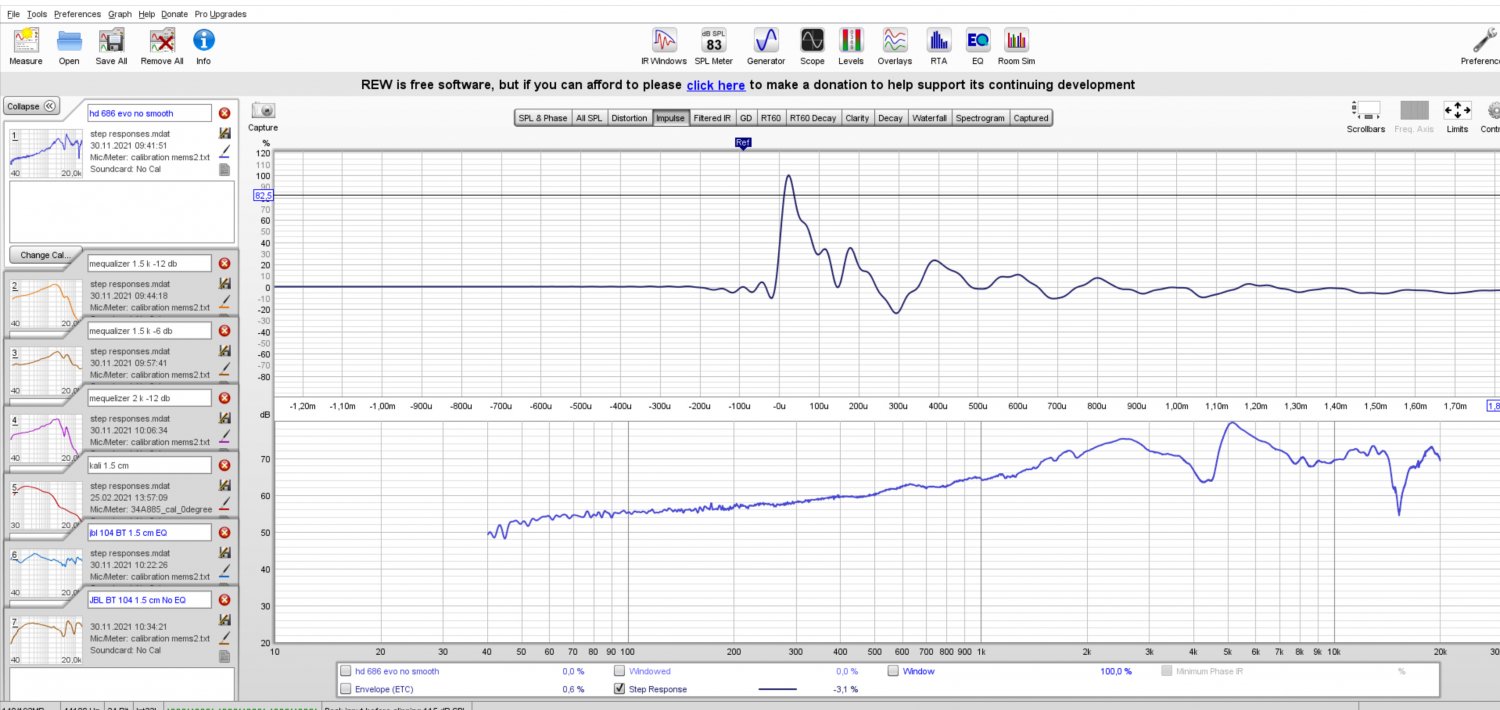
Task: Edit the mequalizer 1.5 k -6 db name field
Action: coord(150,330)
